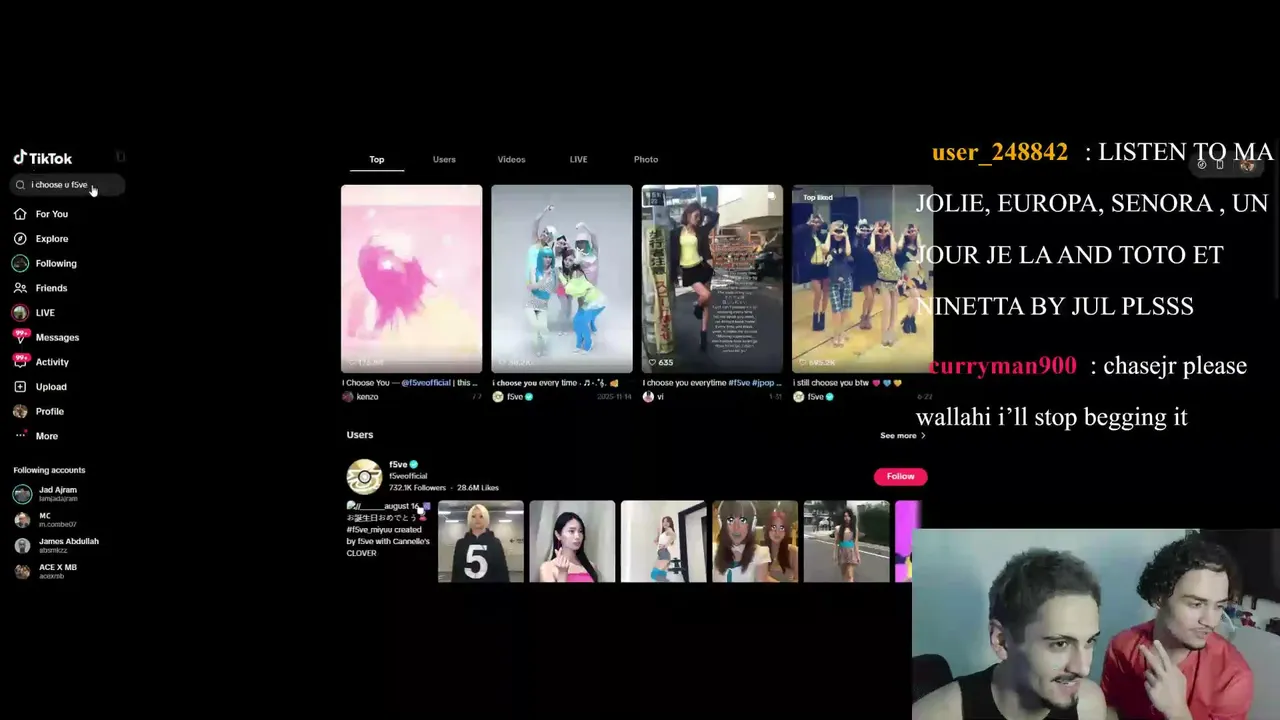Open James Abdullah's avatar in following accounts
Screen dimensions: 1280x720
pyautogui.click(x=22, y=545)
